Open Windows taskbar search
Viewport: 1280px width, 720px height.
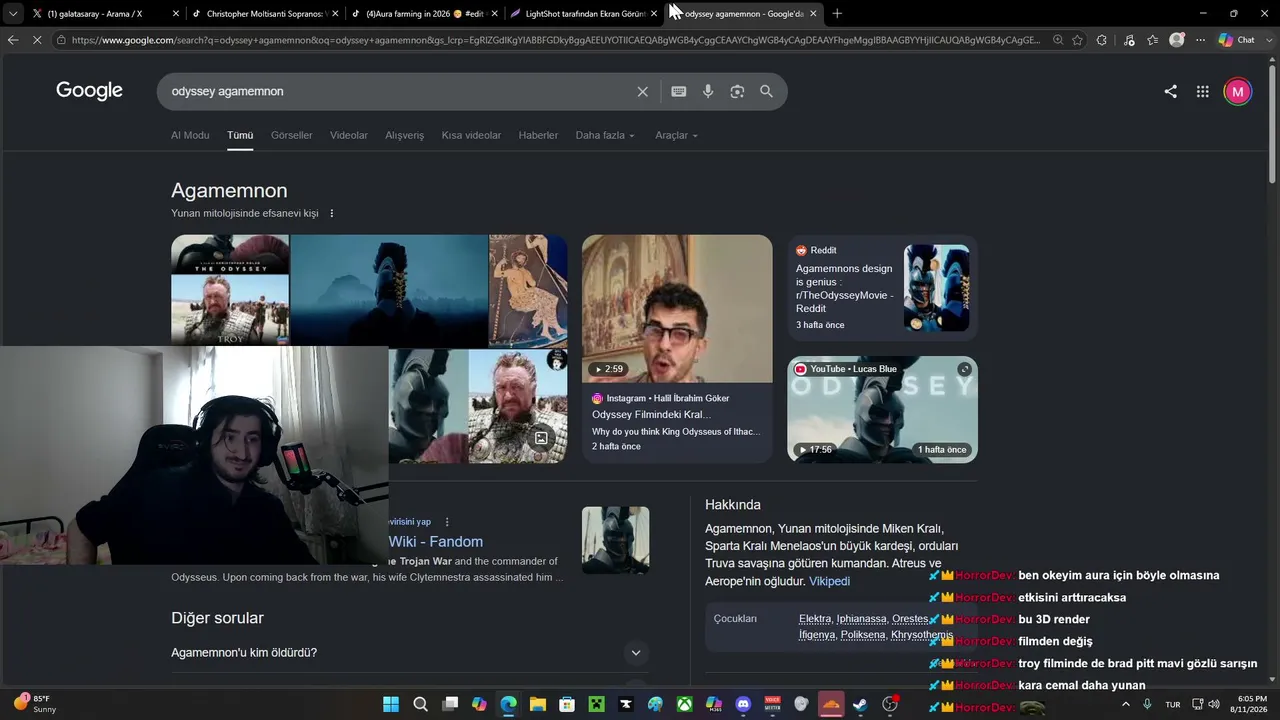pyautogui.click(x=421, y=704)
